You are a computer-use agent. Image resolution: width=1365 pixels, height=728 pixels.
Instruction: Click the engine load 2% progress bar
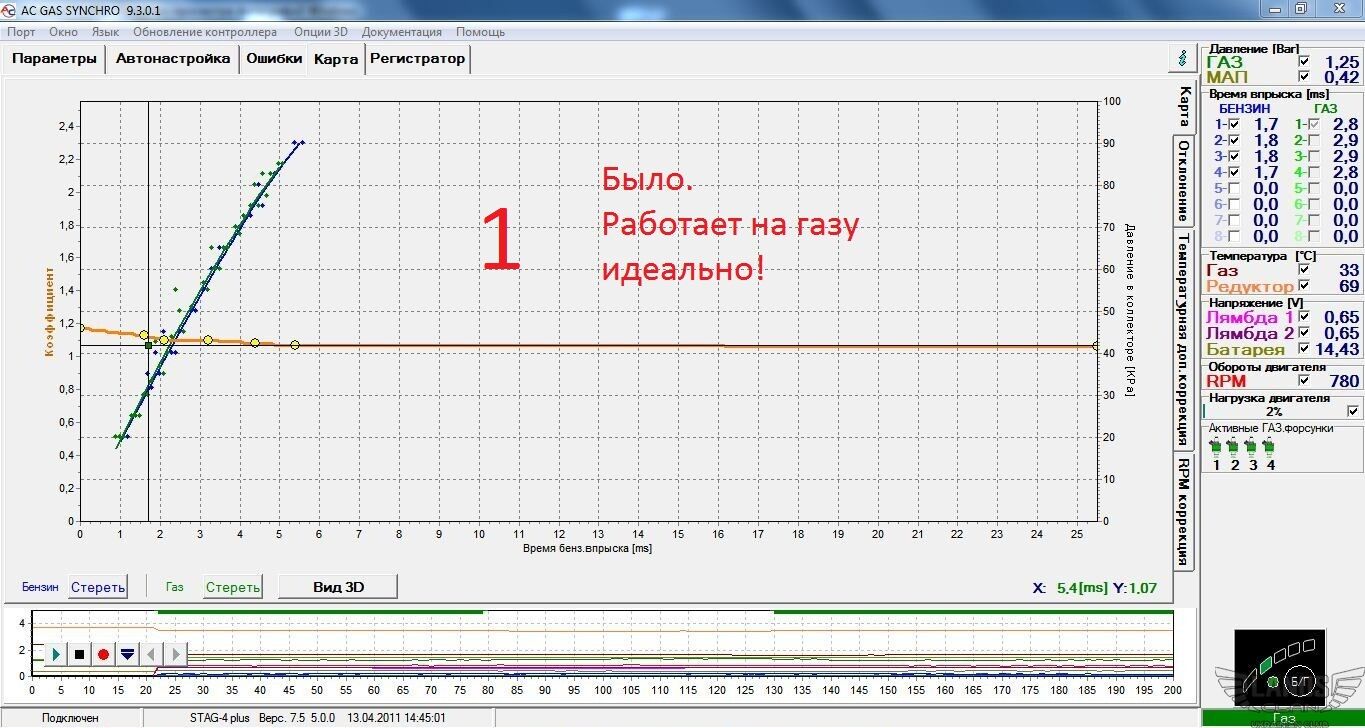(1274, 411)
